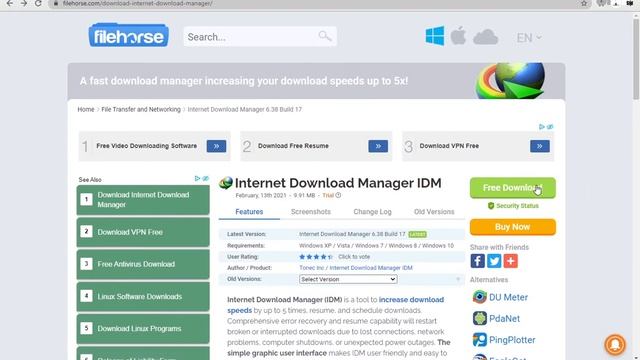
Task: Click the orange notification bell icon
Action: (x=615, y=344)
